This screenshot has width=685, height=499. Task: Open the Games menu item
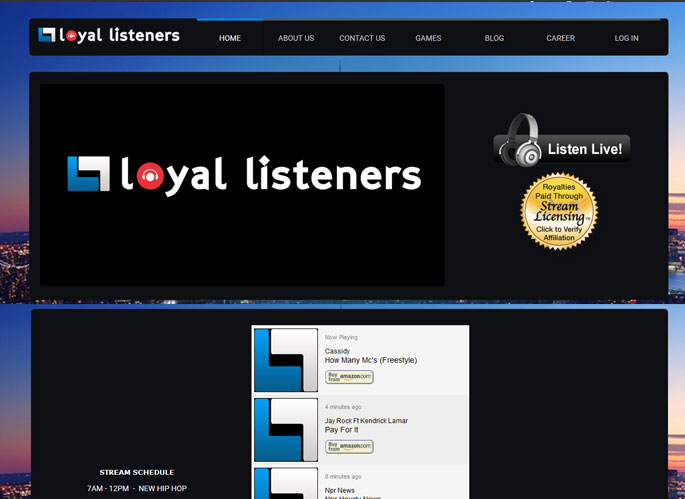(428, 38)
